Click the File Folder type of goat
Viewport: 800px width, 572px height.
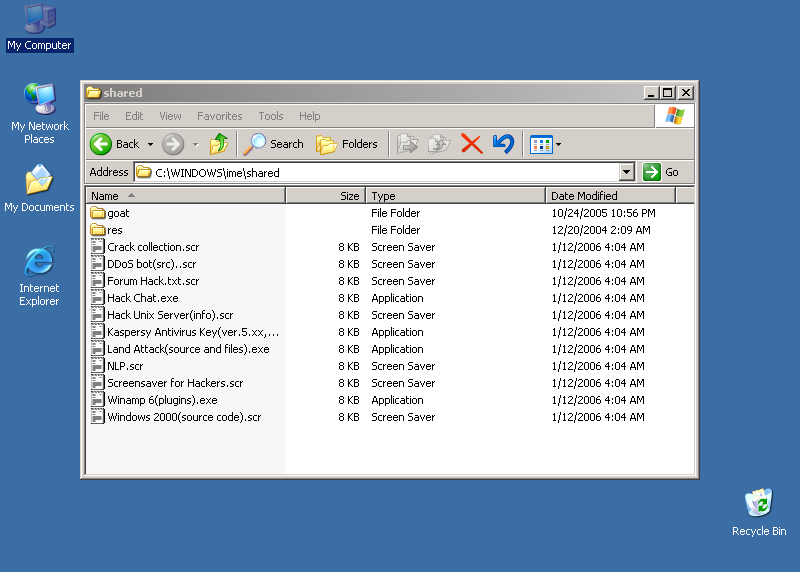click(x=395, y=213)
